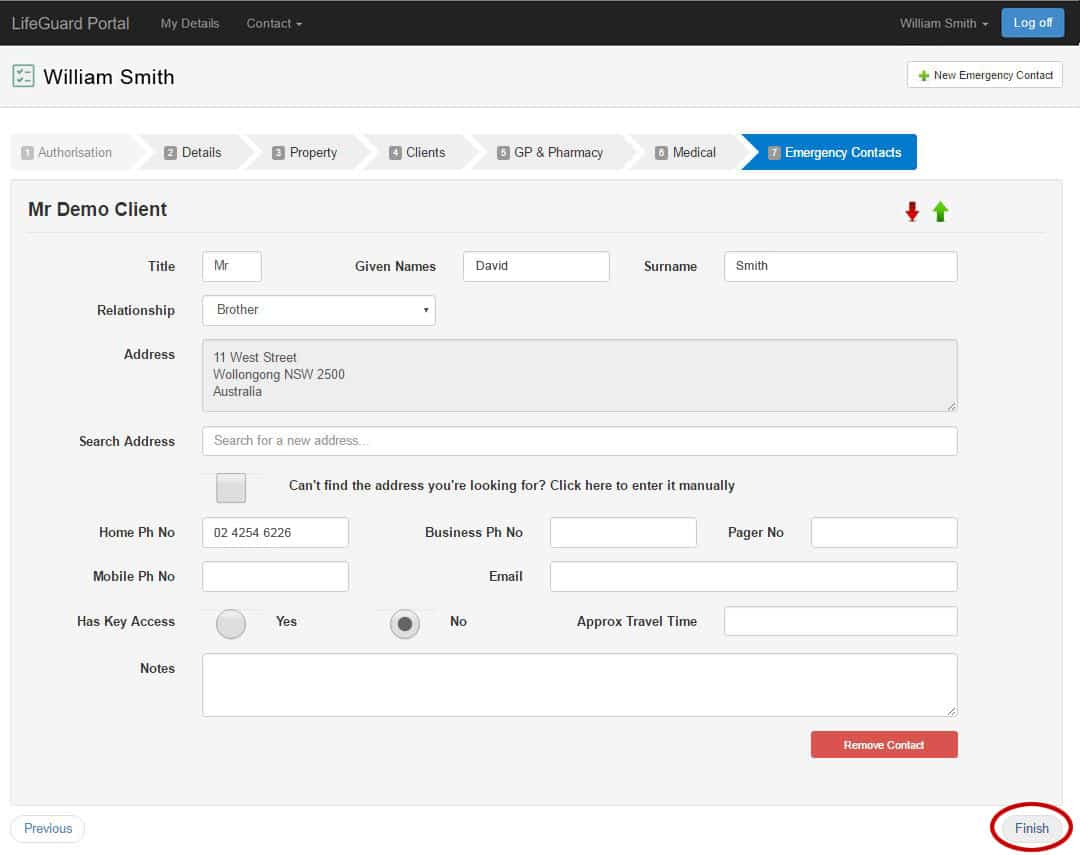The height and width of the screenshot is (855, 1080).
Task: Tick the enter address manually checkbox
Action: [231, 487]
